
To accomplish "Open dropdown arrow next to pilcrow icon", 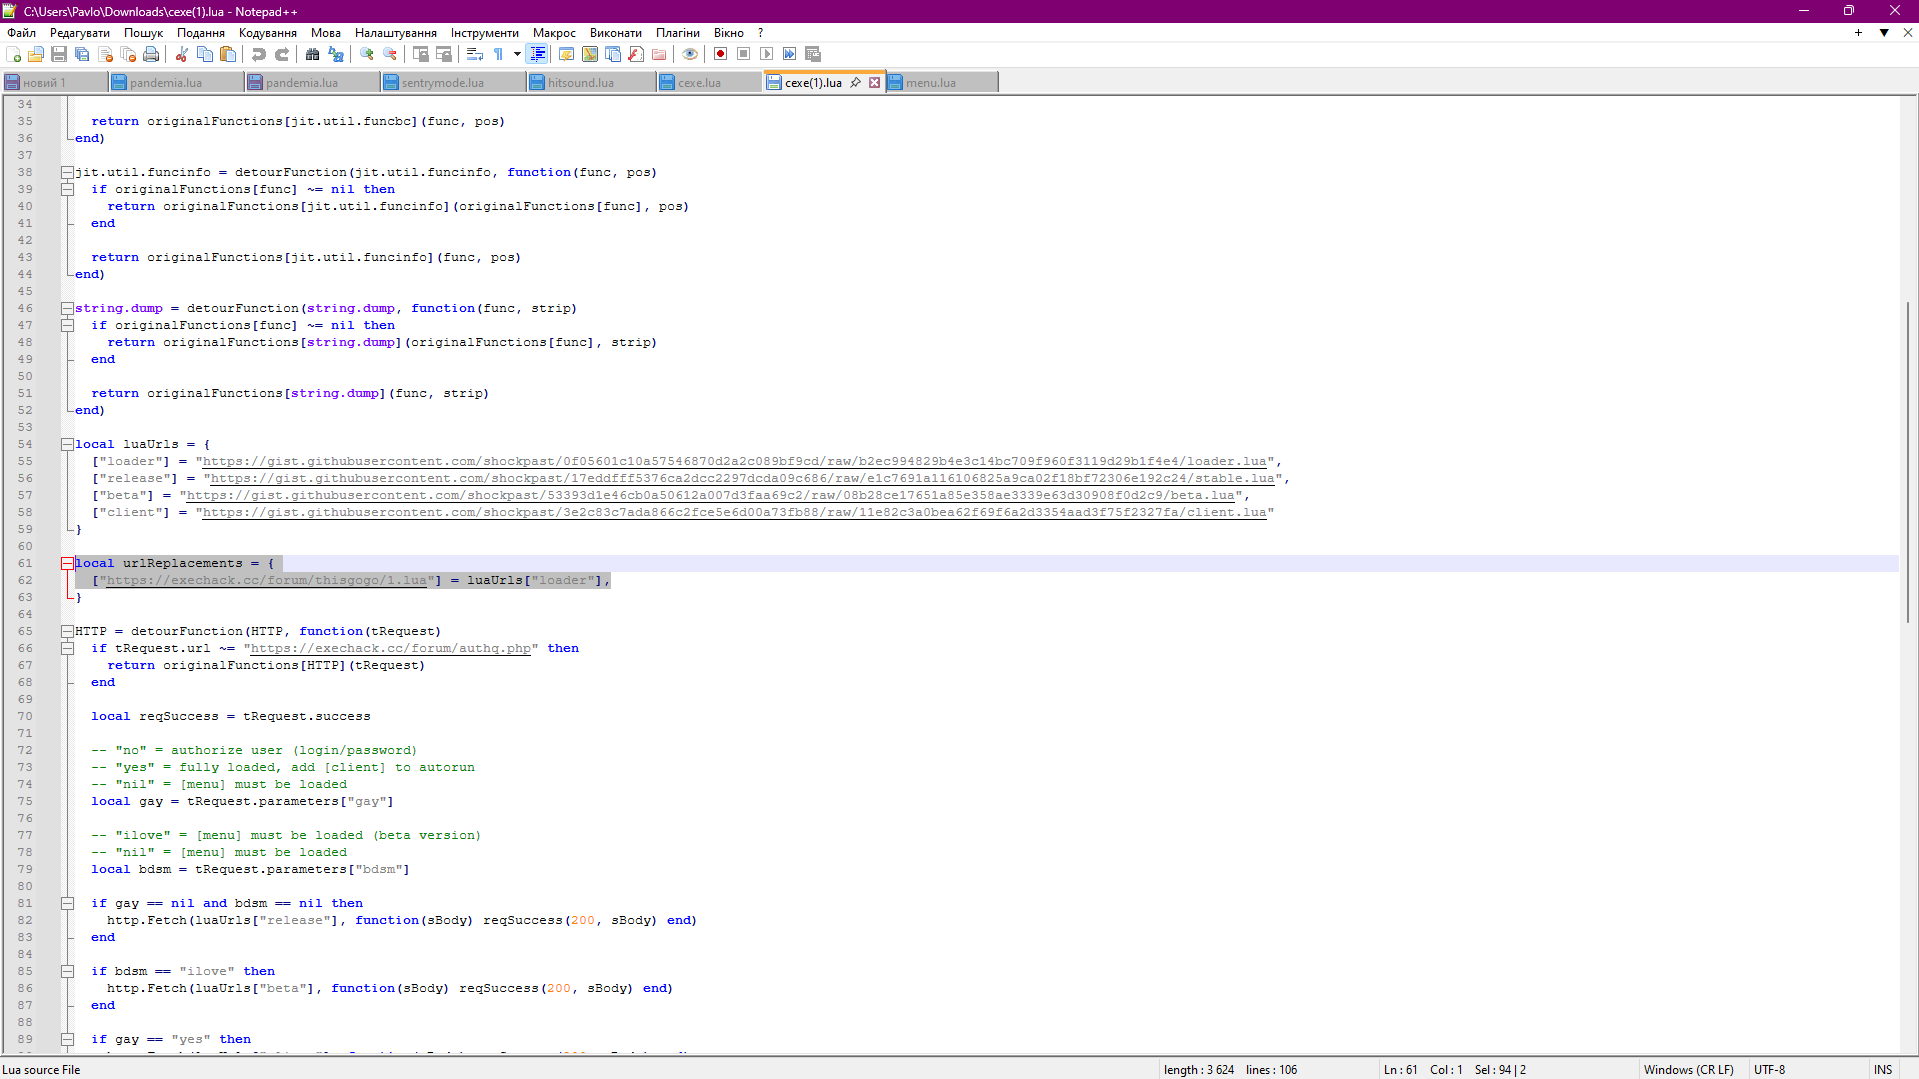I will [x=516, y=54].
